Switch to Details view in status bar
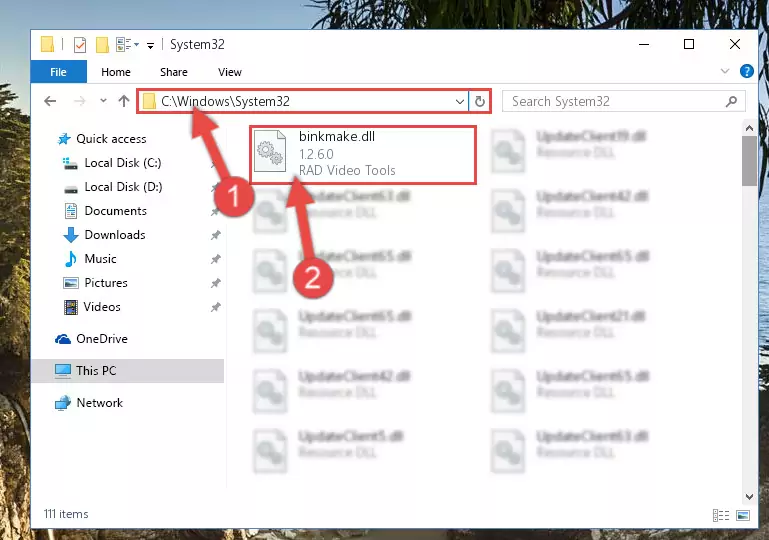Screen dimensions: 769x540 720,515
